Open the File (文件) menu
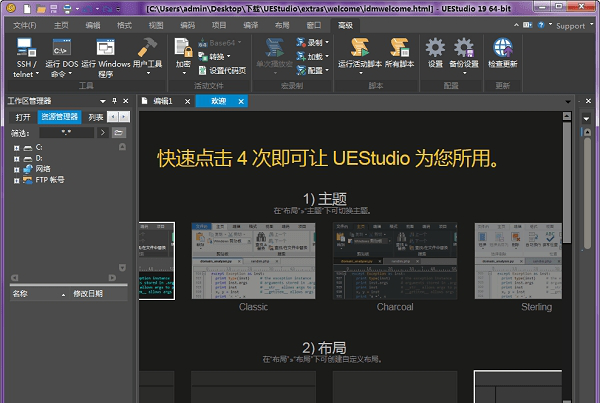The width and height of the screenshot is (600, 419). (24, 26)
